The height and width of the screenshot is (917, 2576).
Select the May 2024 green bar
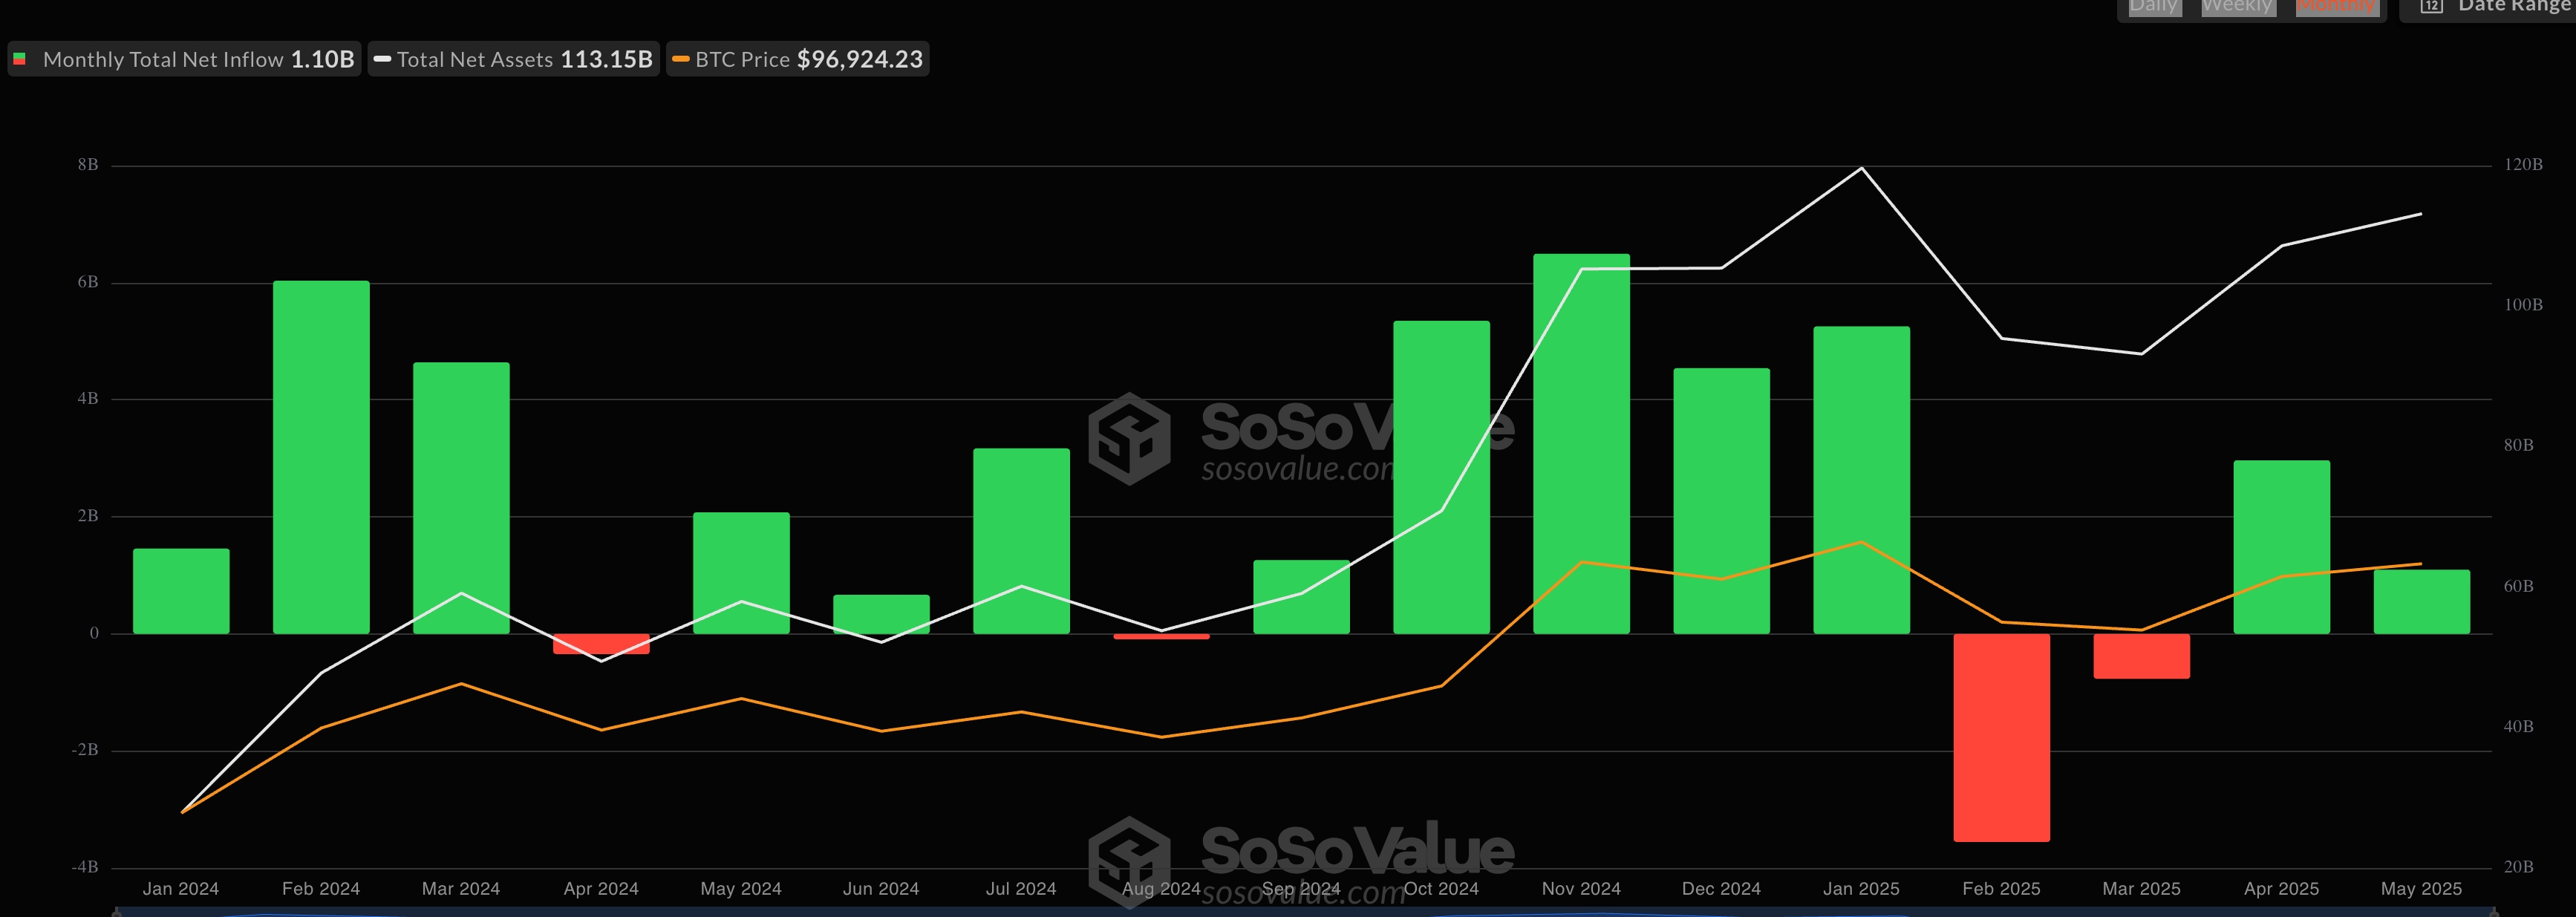(741, 573)
